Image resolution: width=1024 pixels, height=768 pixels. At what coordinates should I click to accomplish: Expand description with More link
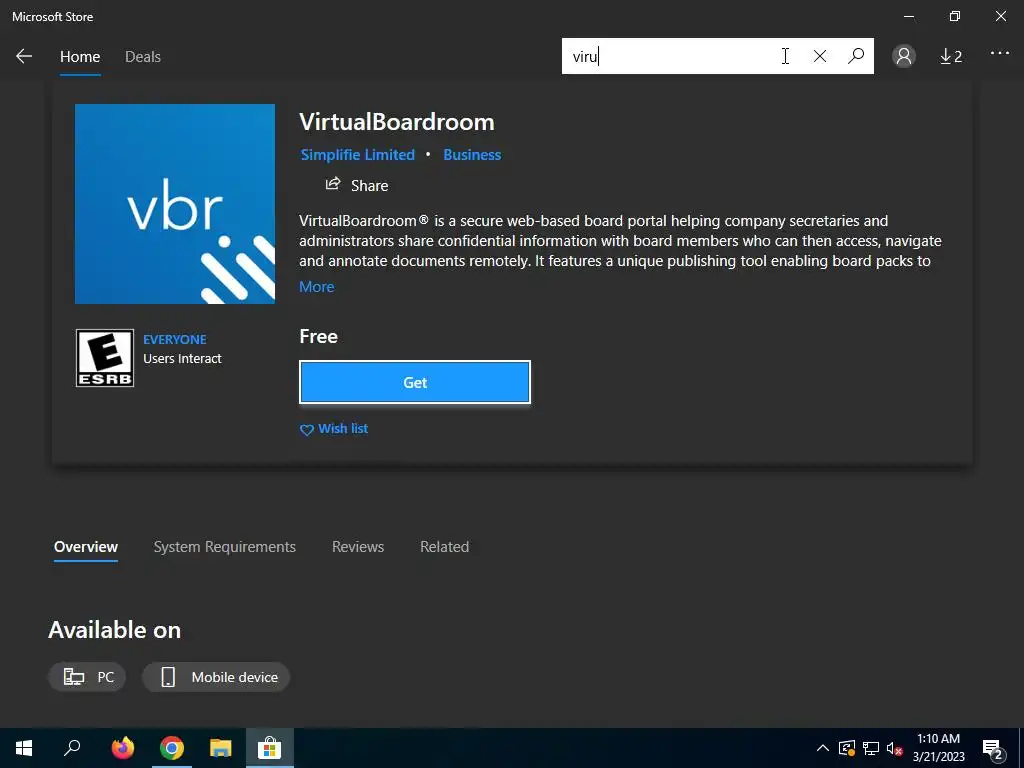click(317, 287)
